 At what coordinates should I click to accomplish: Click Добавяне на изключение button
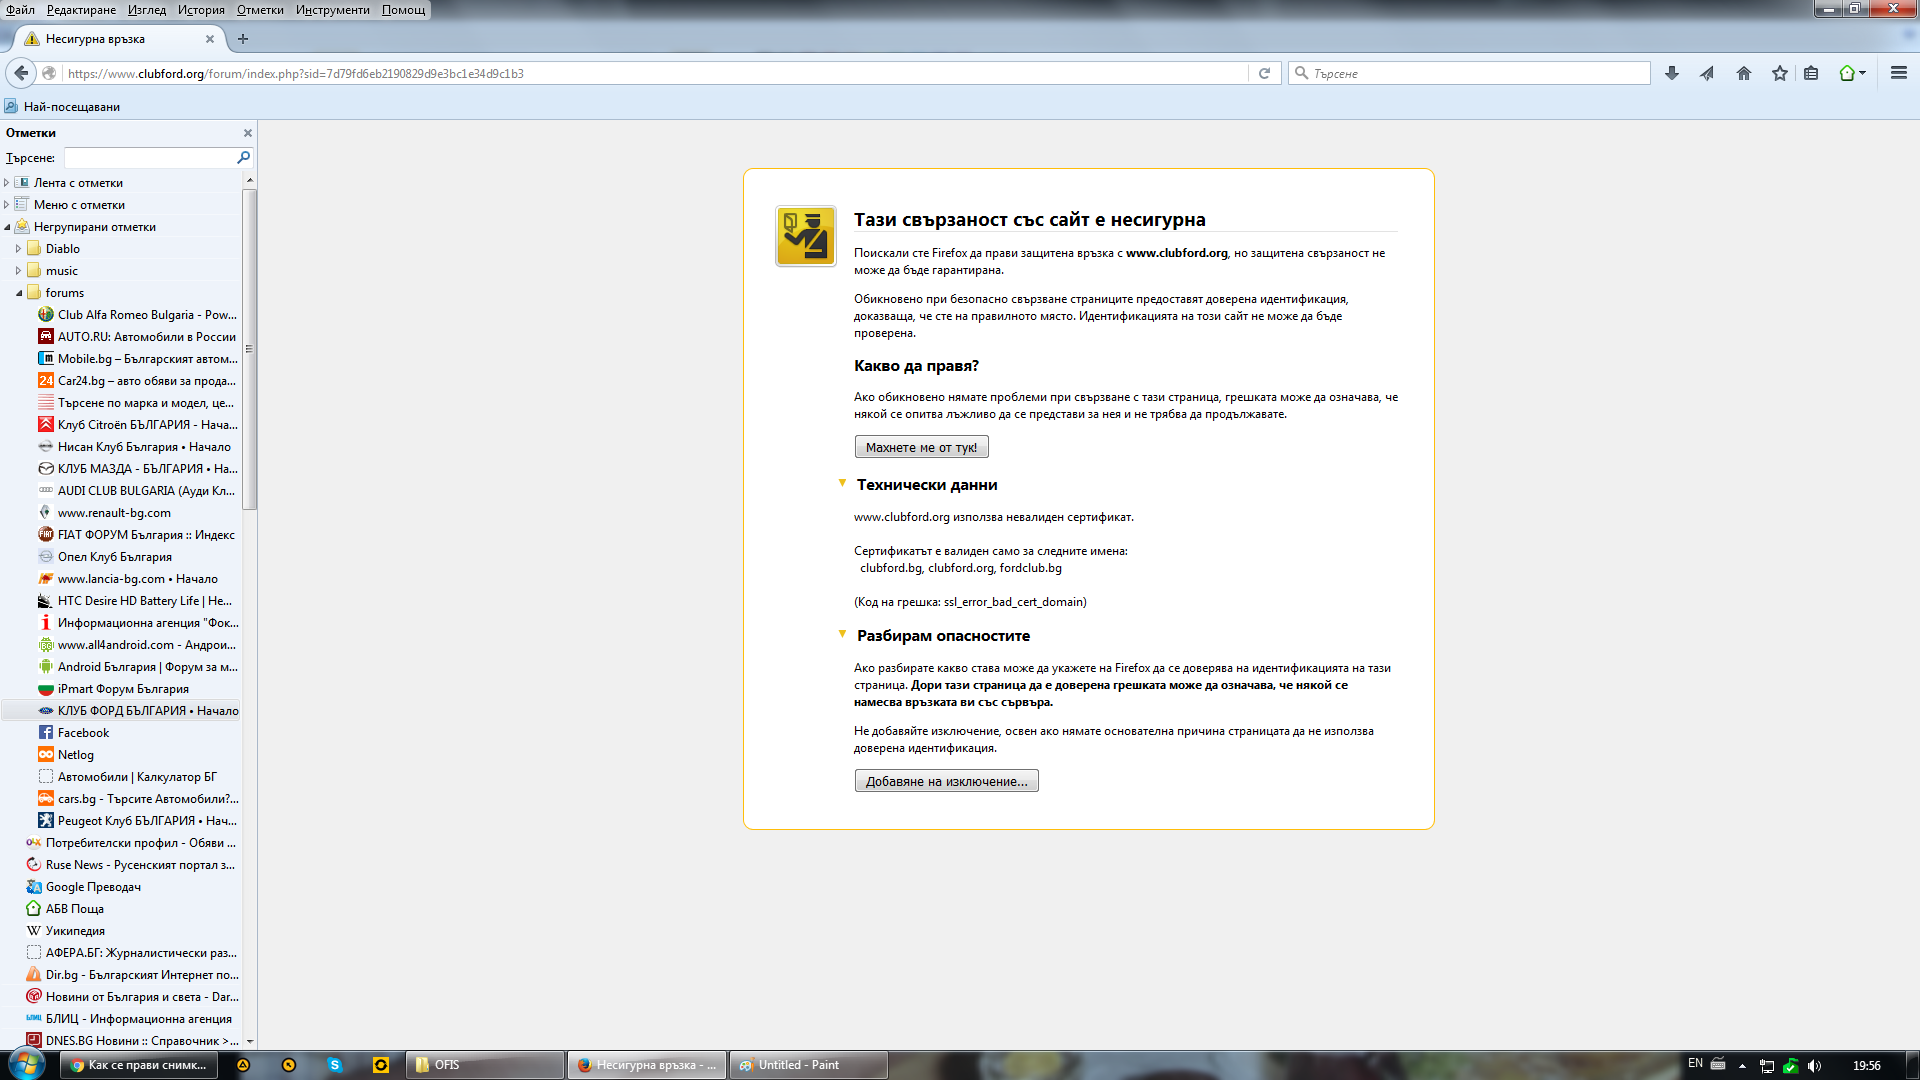coord(946,781)
